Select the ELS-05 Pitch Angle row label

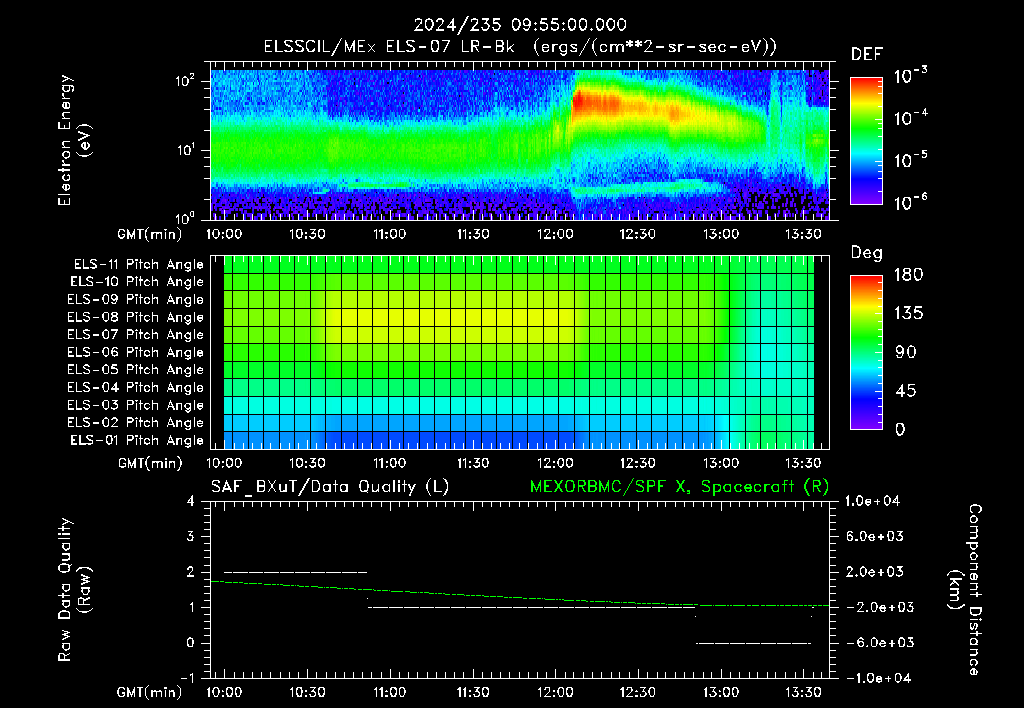(x=135, y=370)
